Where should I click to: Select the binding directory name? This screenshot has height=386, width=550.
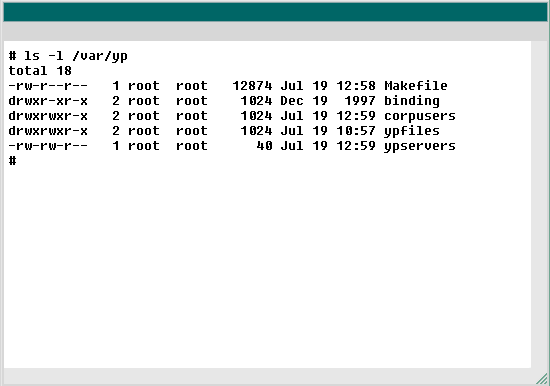pos(412,101)
